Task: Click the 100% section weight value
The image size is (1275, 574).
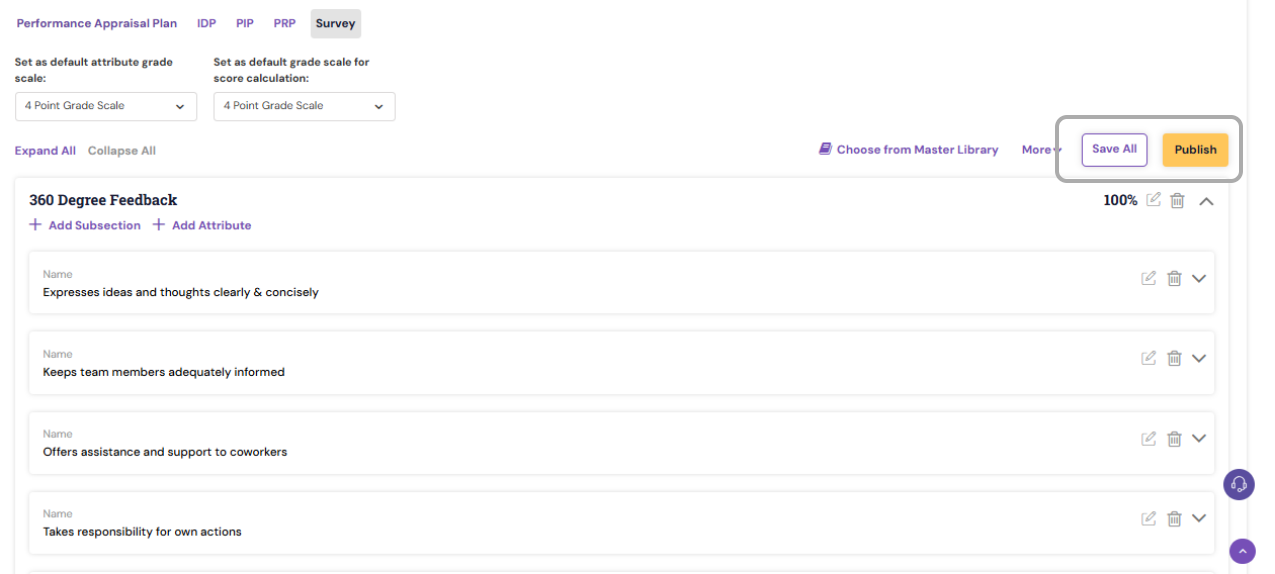Action: tap(1120, 200)
